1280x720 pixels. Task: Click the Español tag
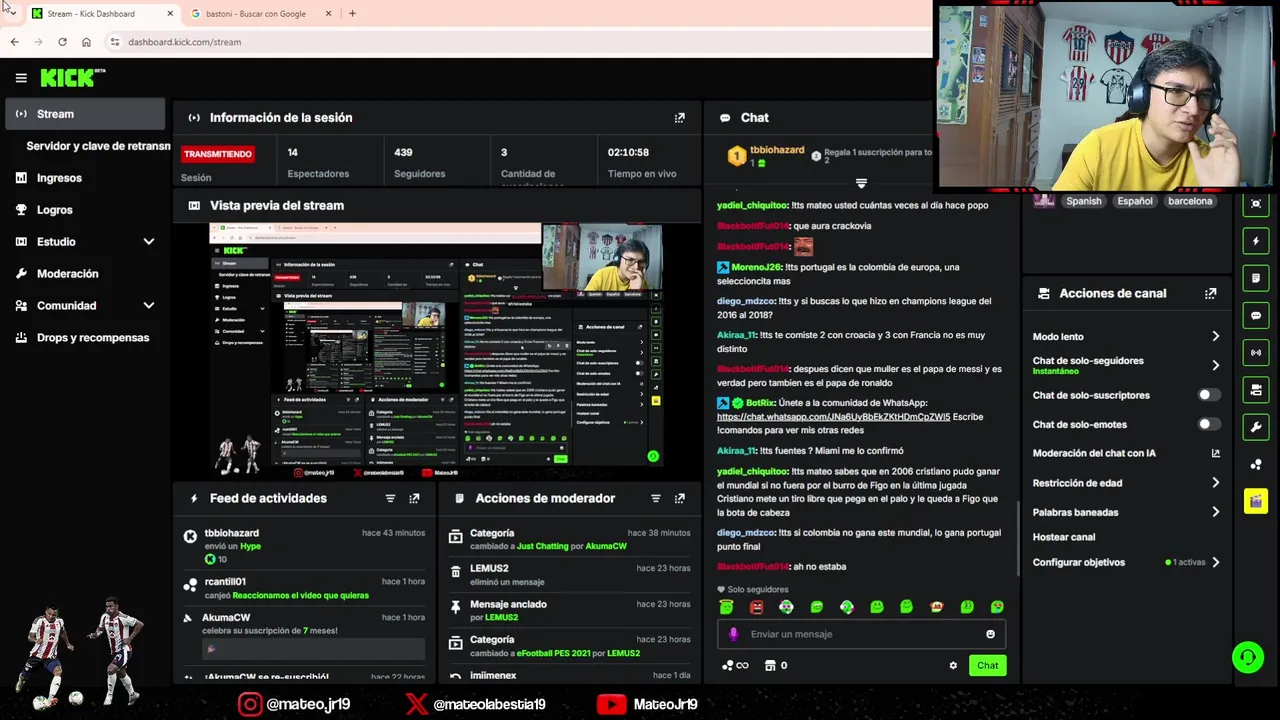pyautogui.click(x=1134, y=201)
